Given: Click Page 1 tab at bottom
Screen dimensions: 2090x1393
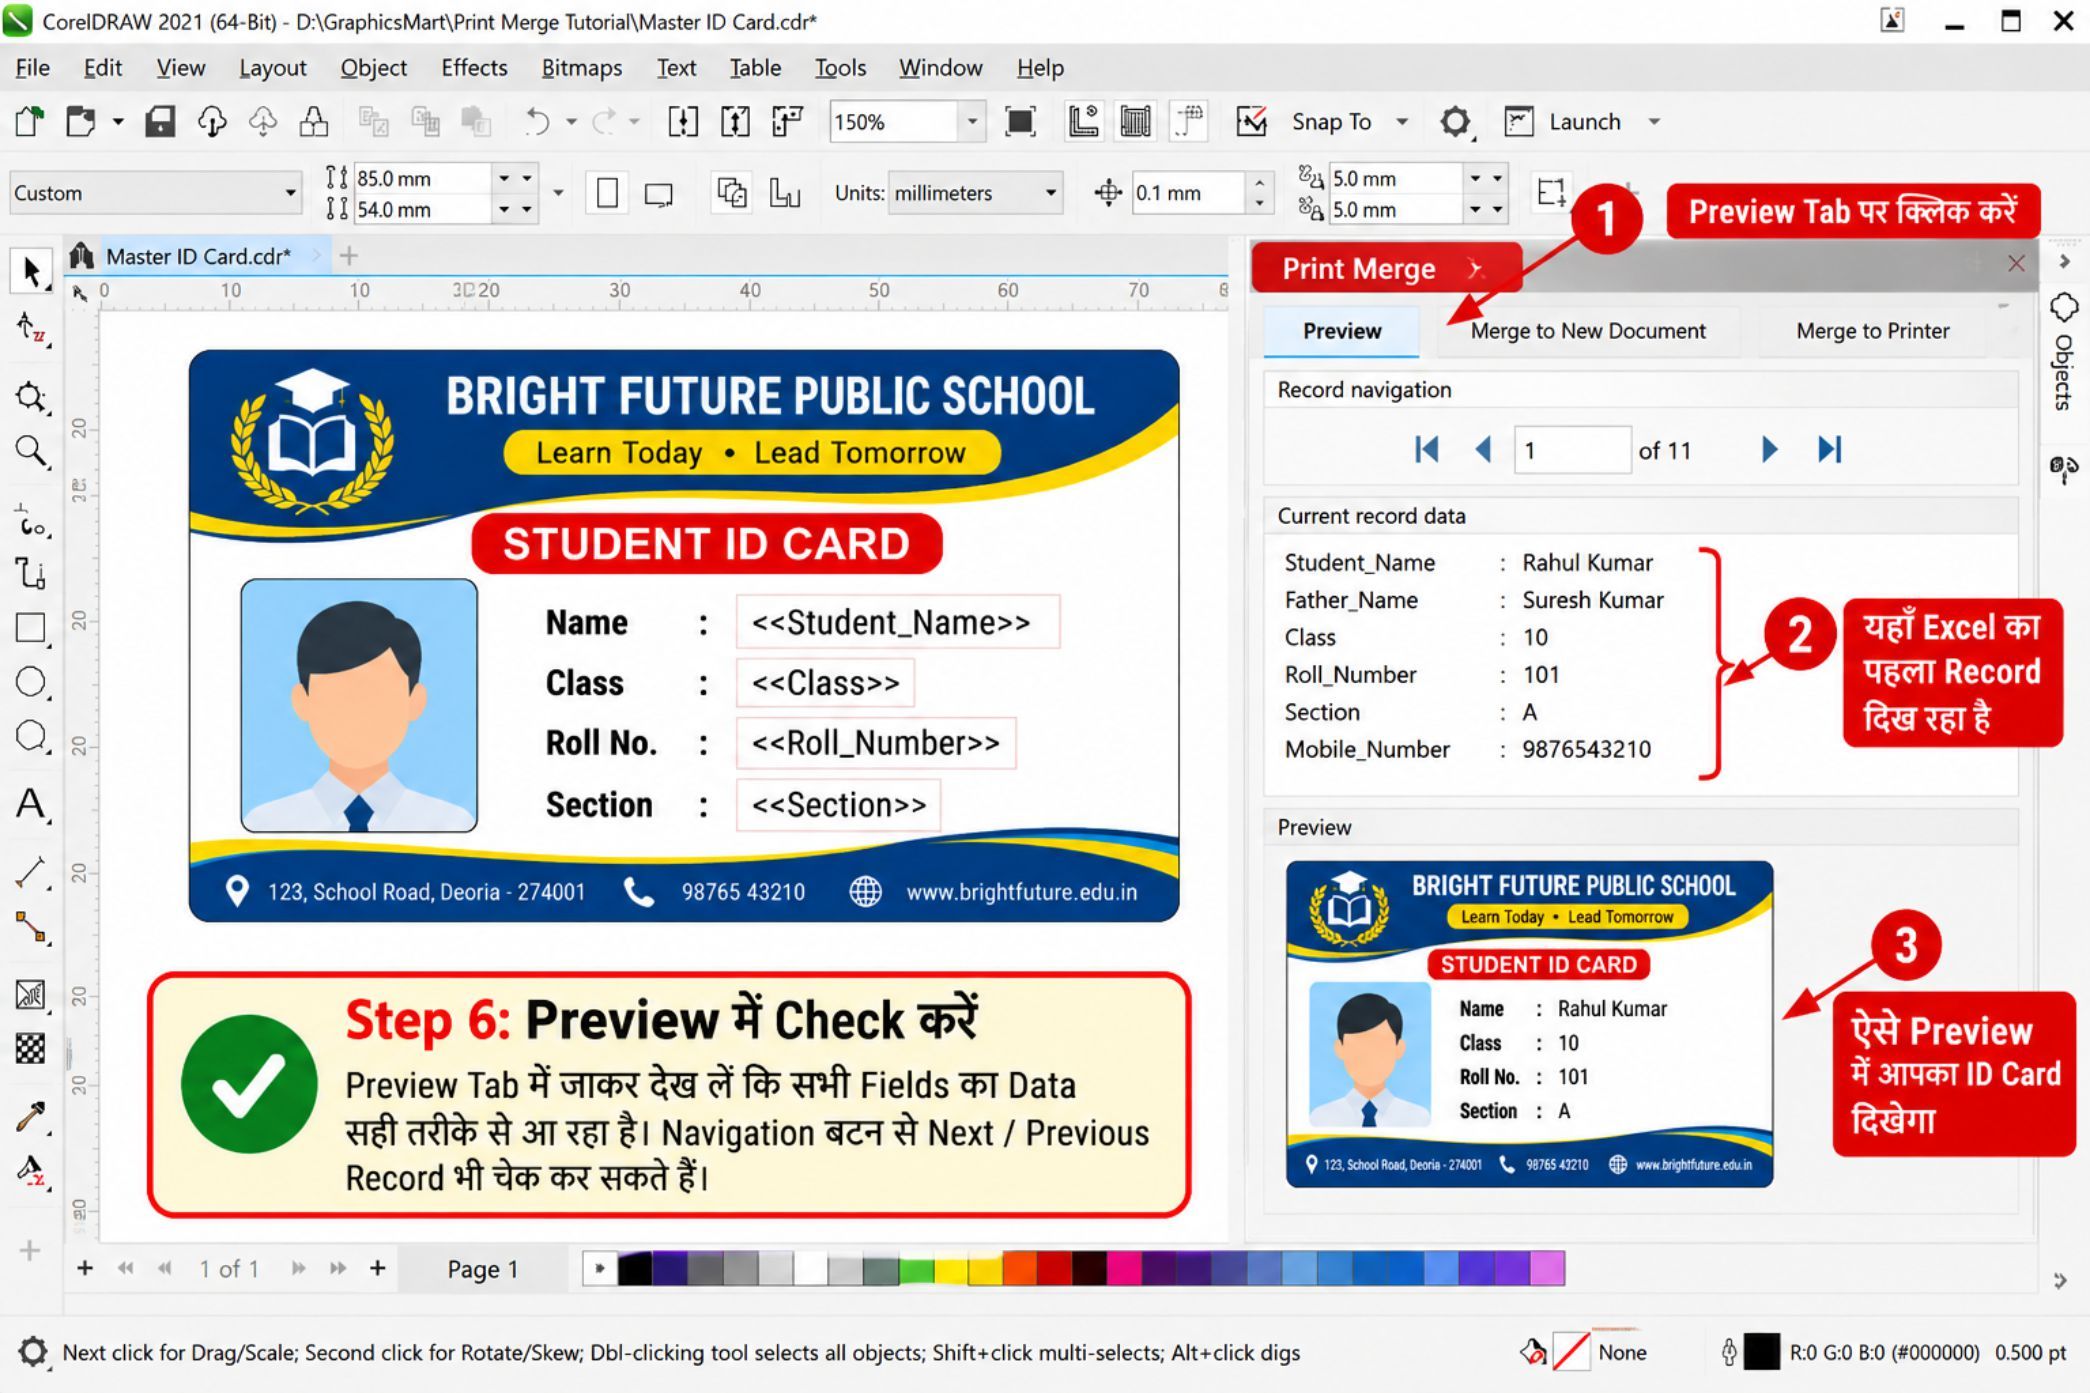Looking at the screenshot, I should click(x=482, y=1269).
